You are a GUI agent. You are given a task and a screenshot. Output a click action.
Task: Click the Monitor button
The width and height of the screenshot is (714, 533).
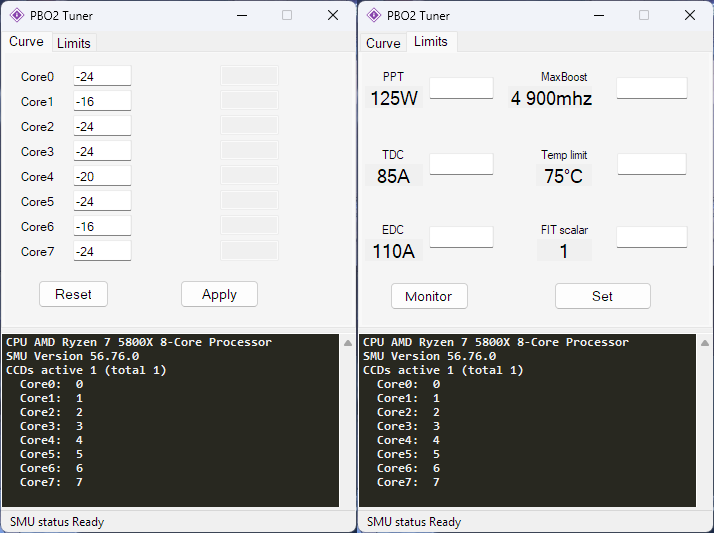point(428,296)
